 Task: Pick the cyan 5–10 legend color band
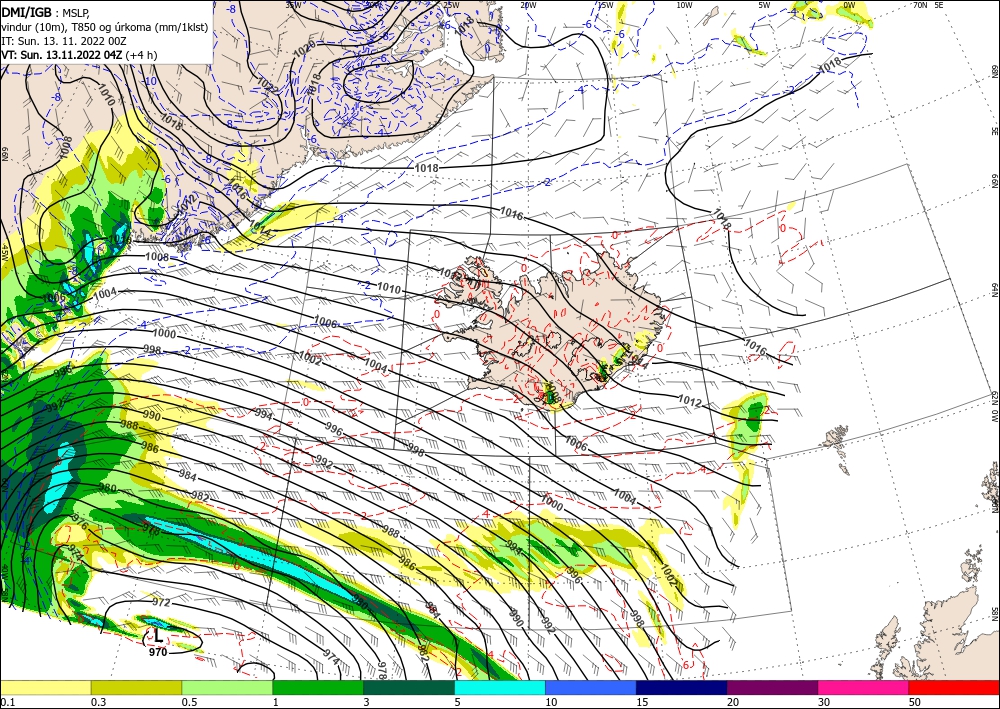pyautogui.click(x=500, y=687)
